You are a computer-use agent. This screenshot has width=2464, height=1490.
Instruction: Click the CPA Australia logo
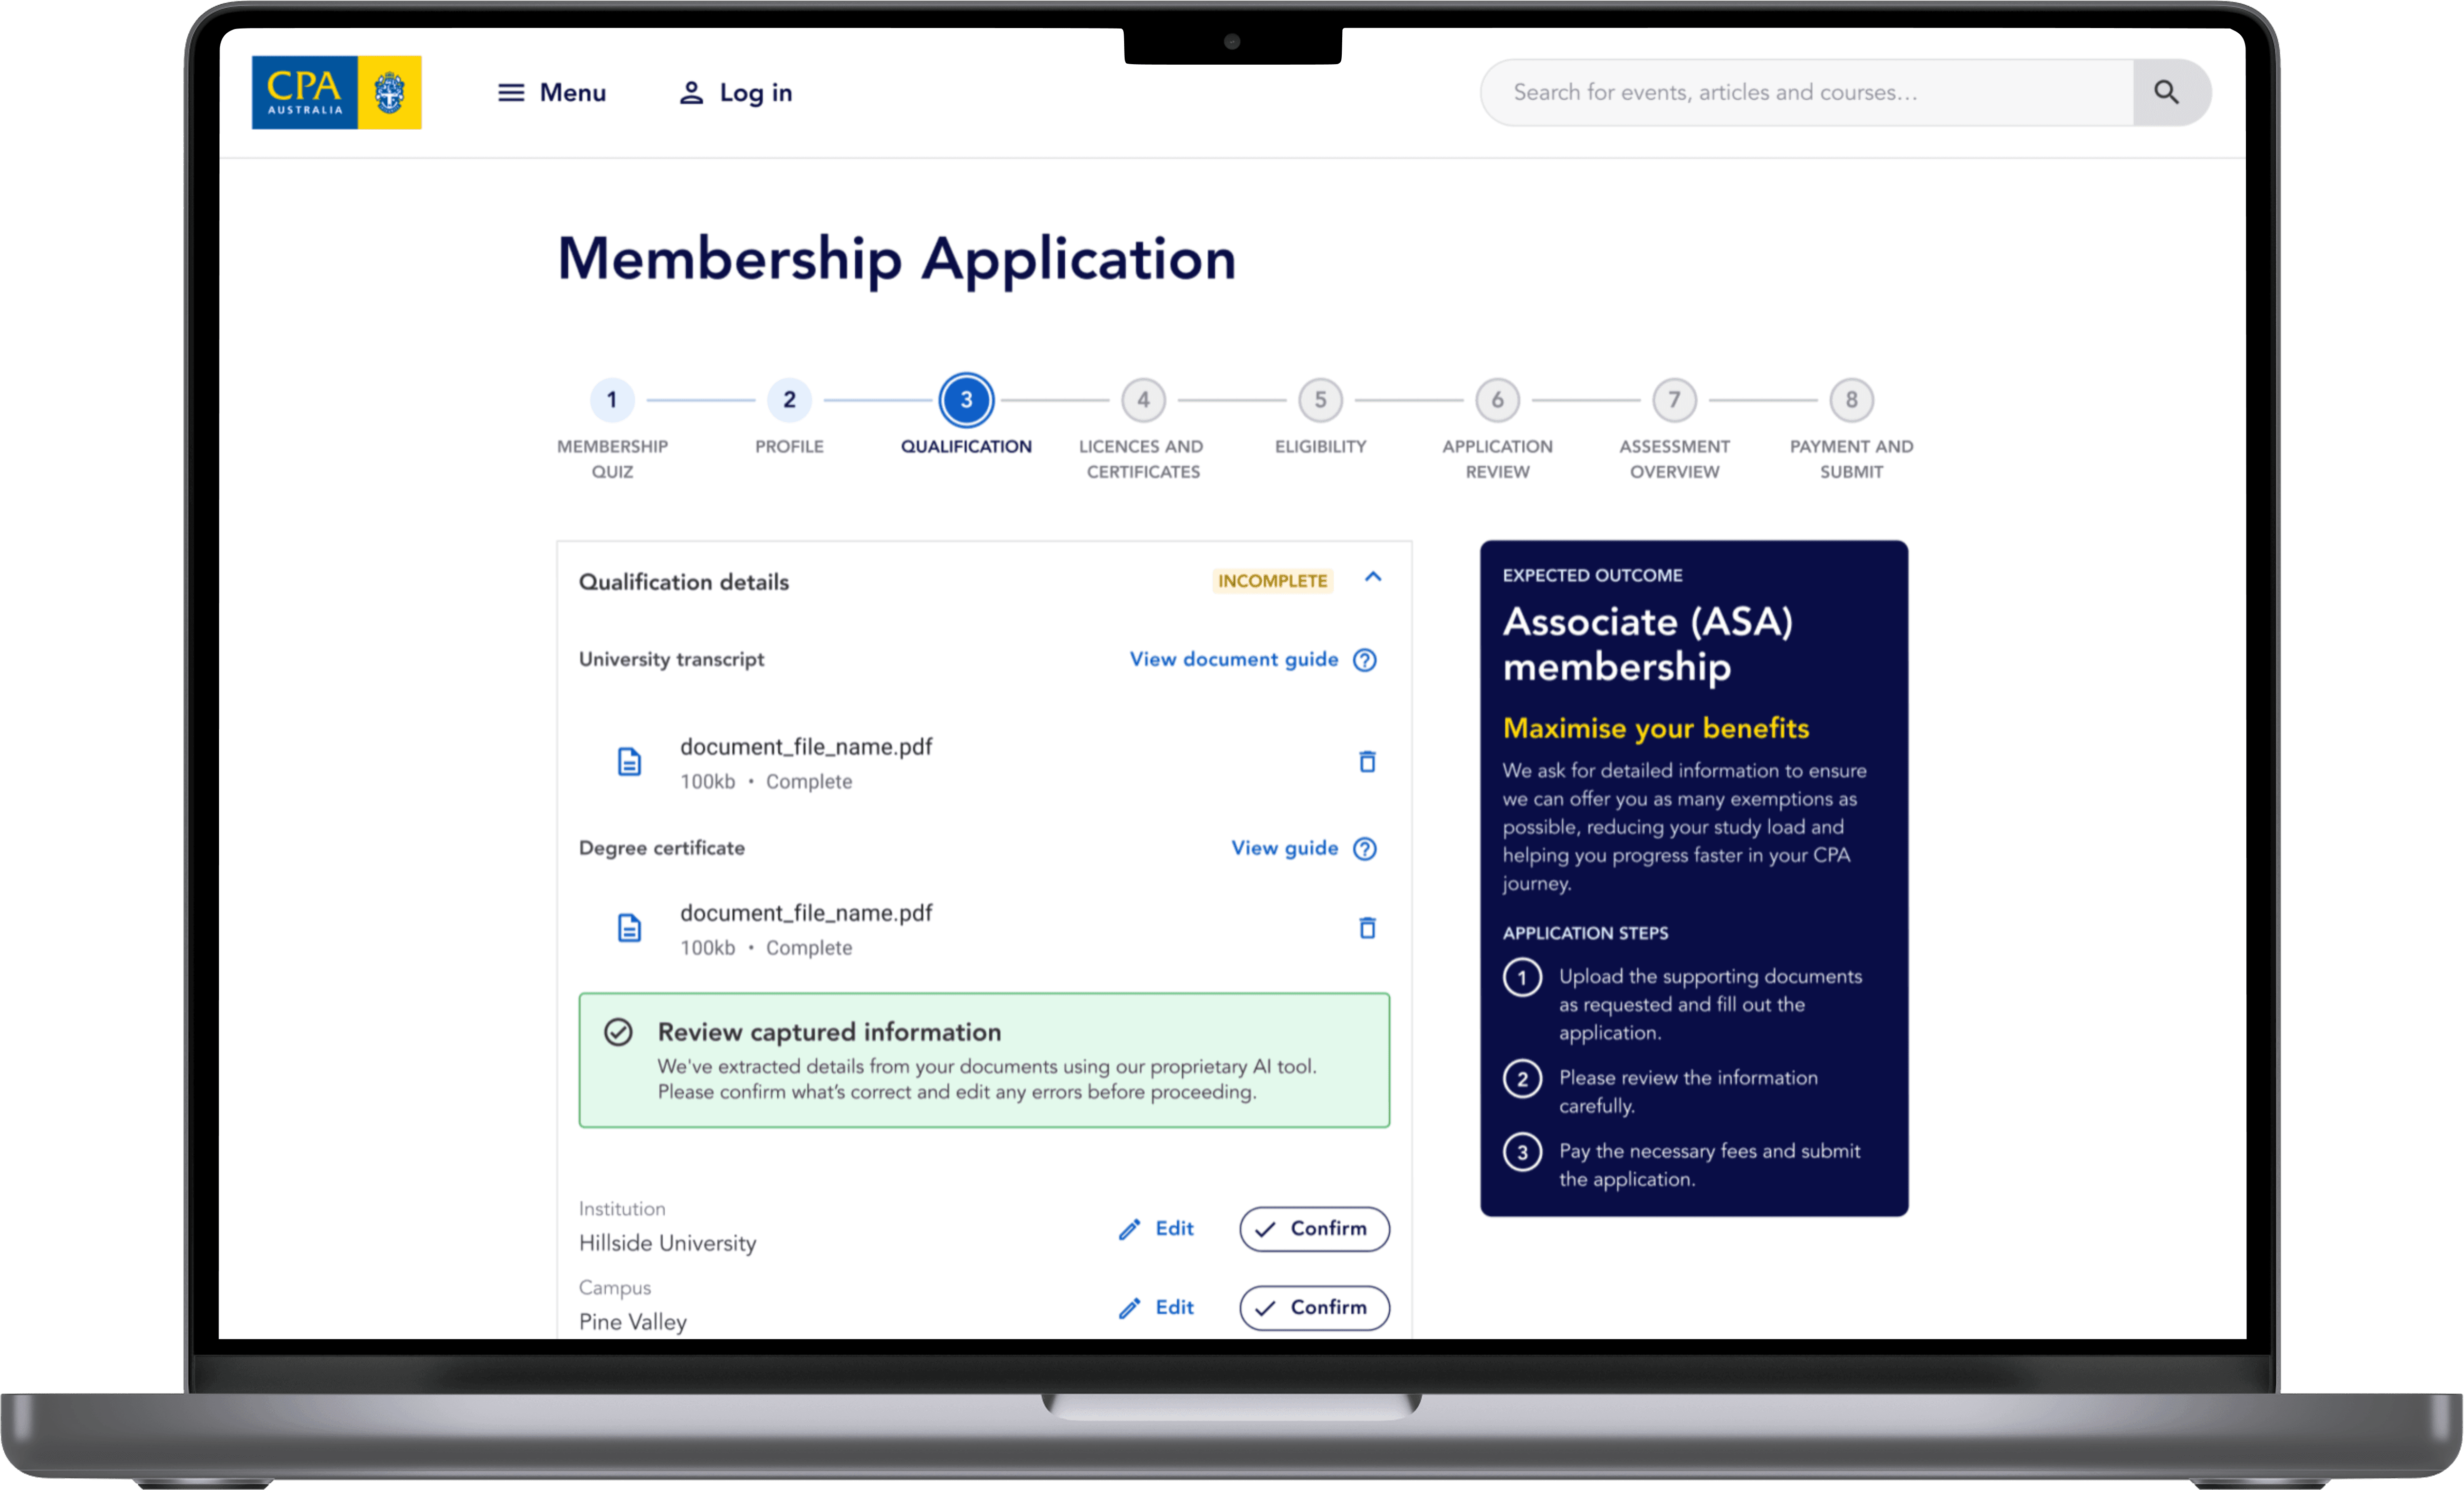pyautogui.click(x=336, y=92)
